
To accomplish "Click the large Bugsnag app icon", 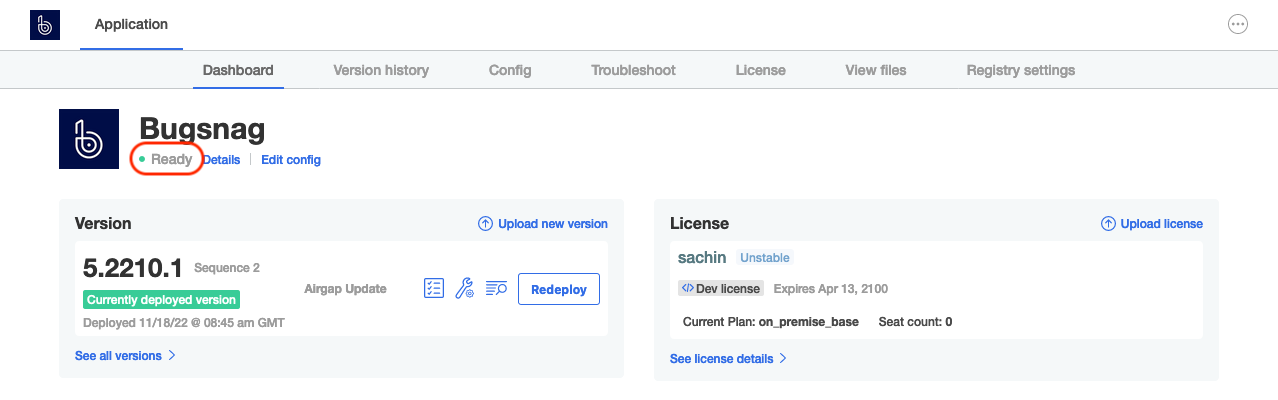I will click(89, 139).
